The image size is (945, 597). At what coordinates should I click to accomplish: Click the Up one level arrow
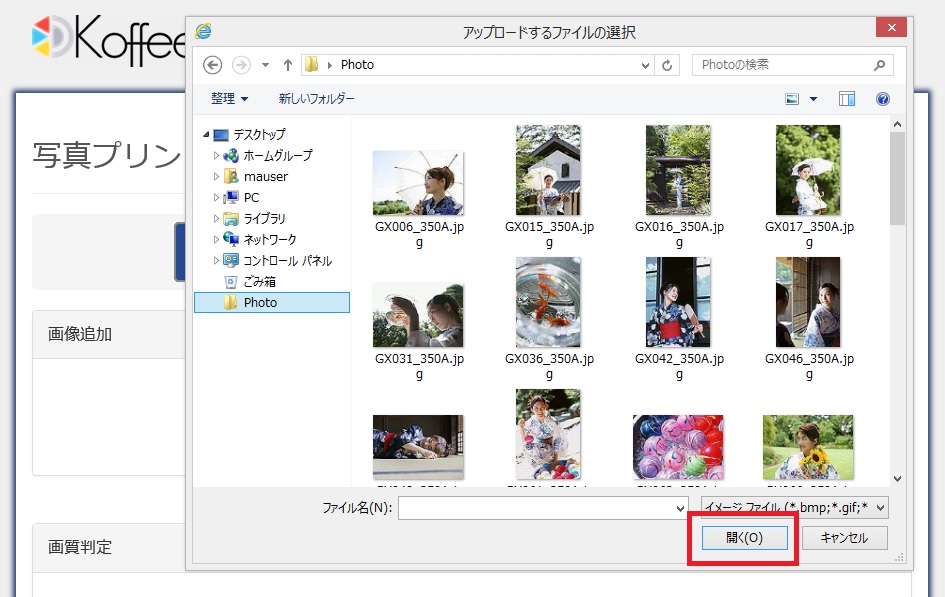pyautogui.click(x=288, y=65)
